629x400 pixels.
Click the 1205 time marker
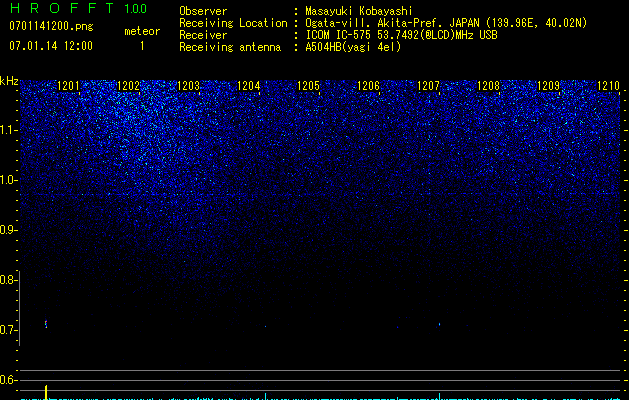pos(308,86)
